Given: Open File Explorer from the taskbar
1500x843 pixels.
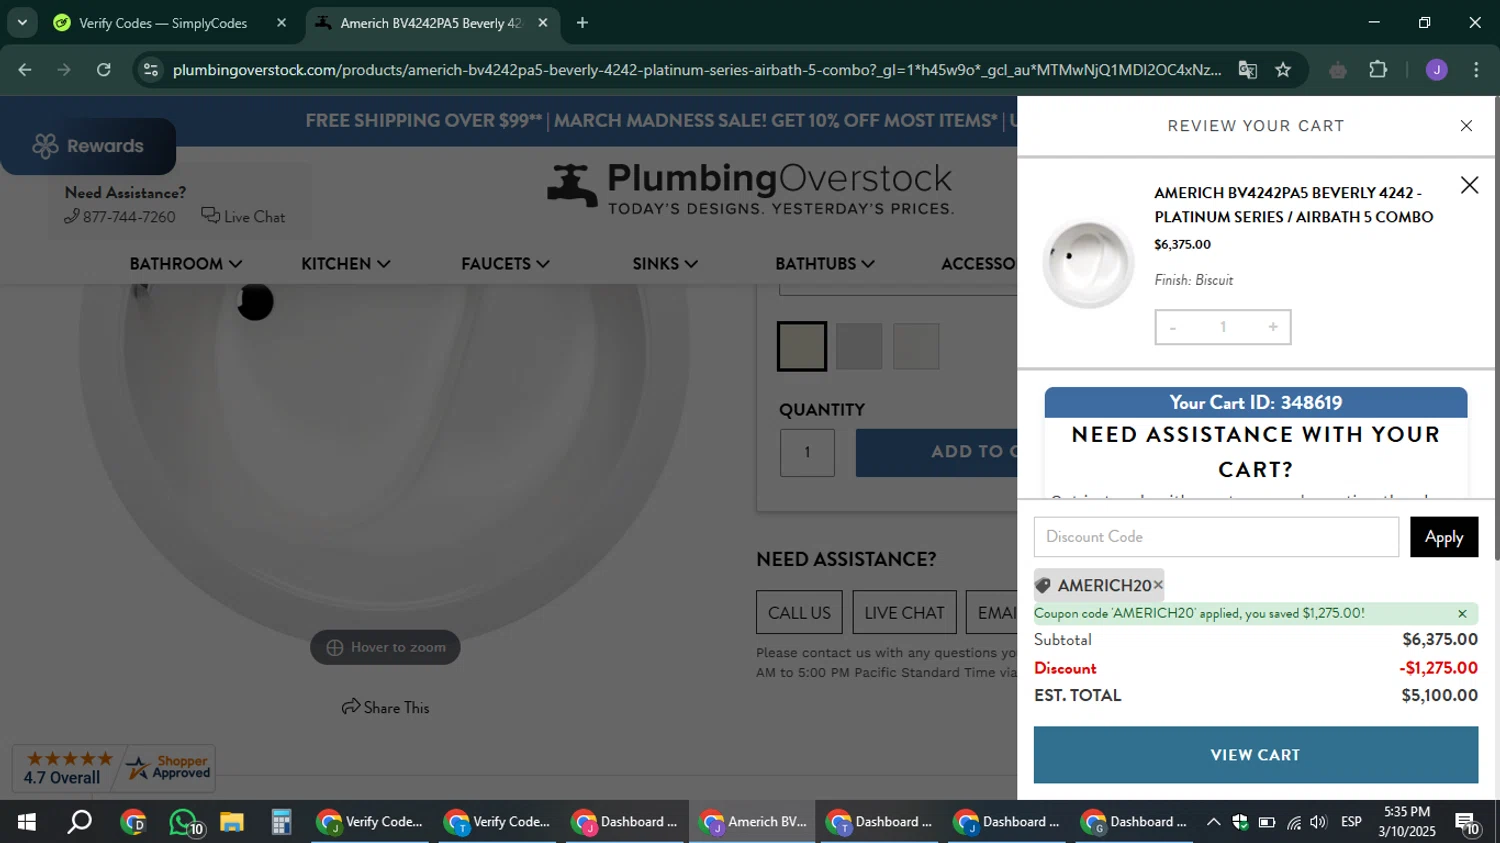Looking at the screenshot, I should click(x=232, y=822).
